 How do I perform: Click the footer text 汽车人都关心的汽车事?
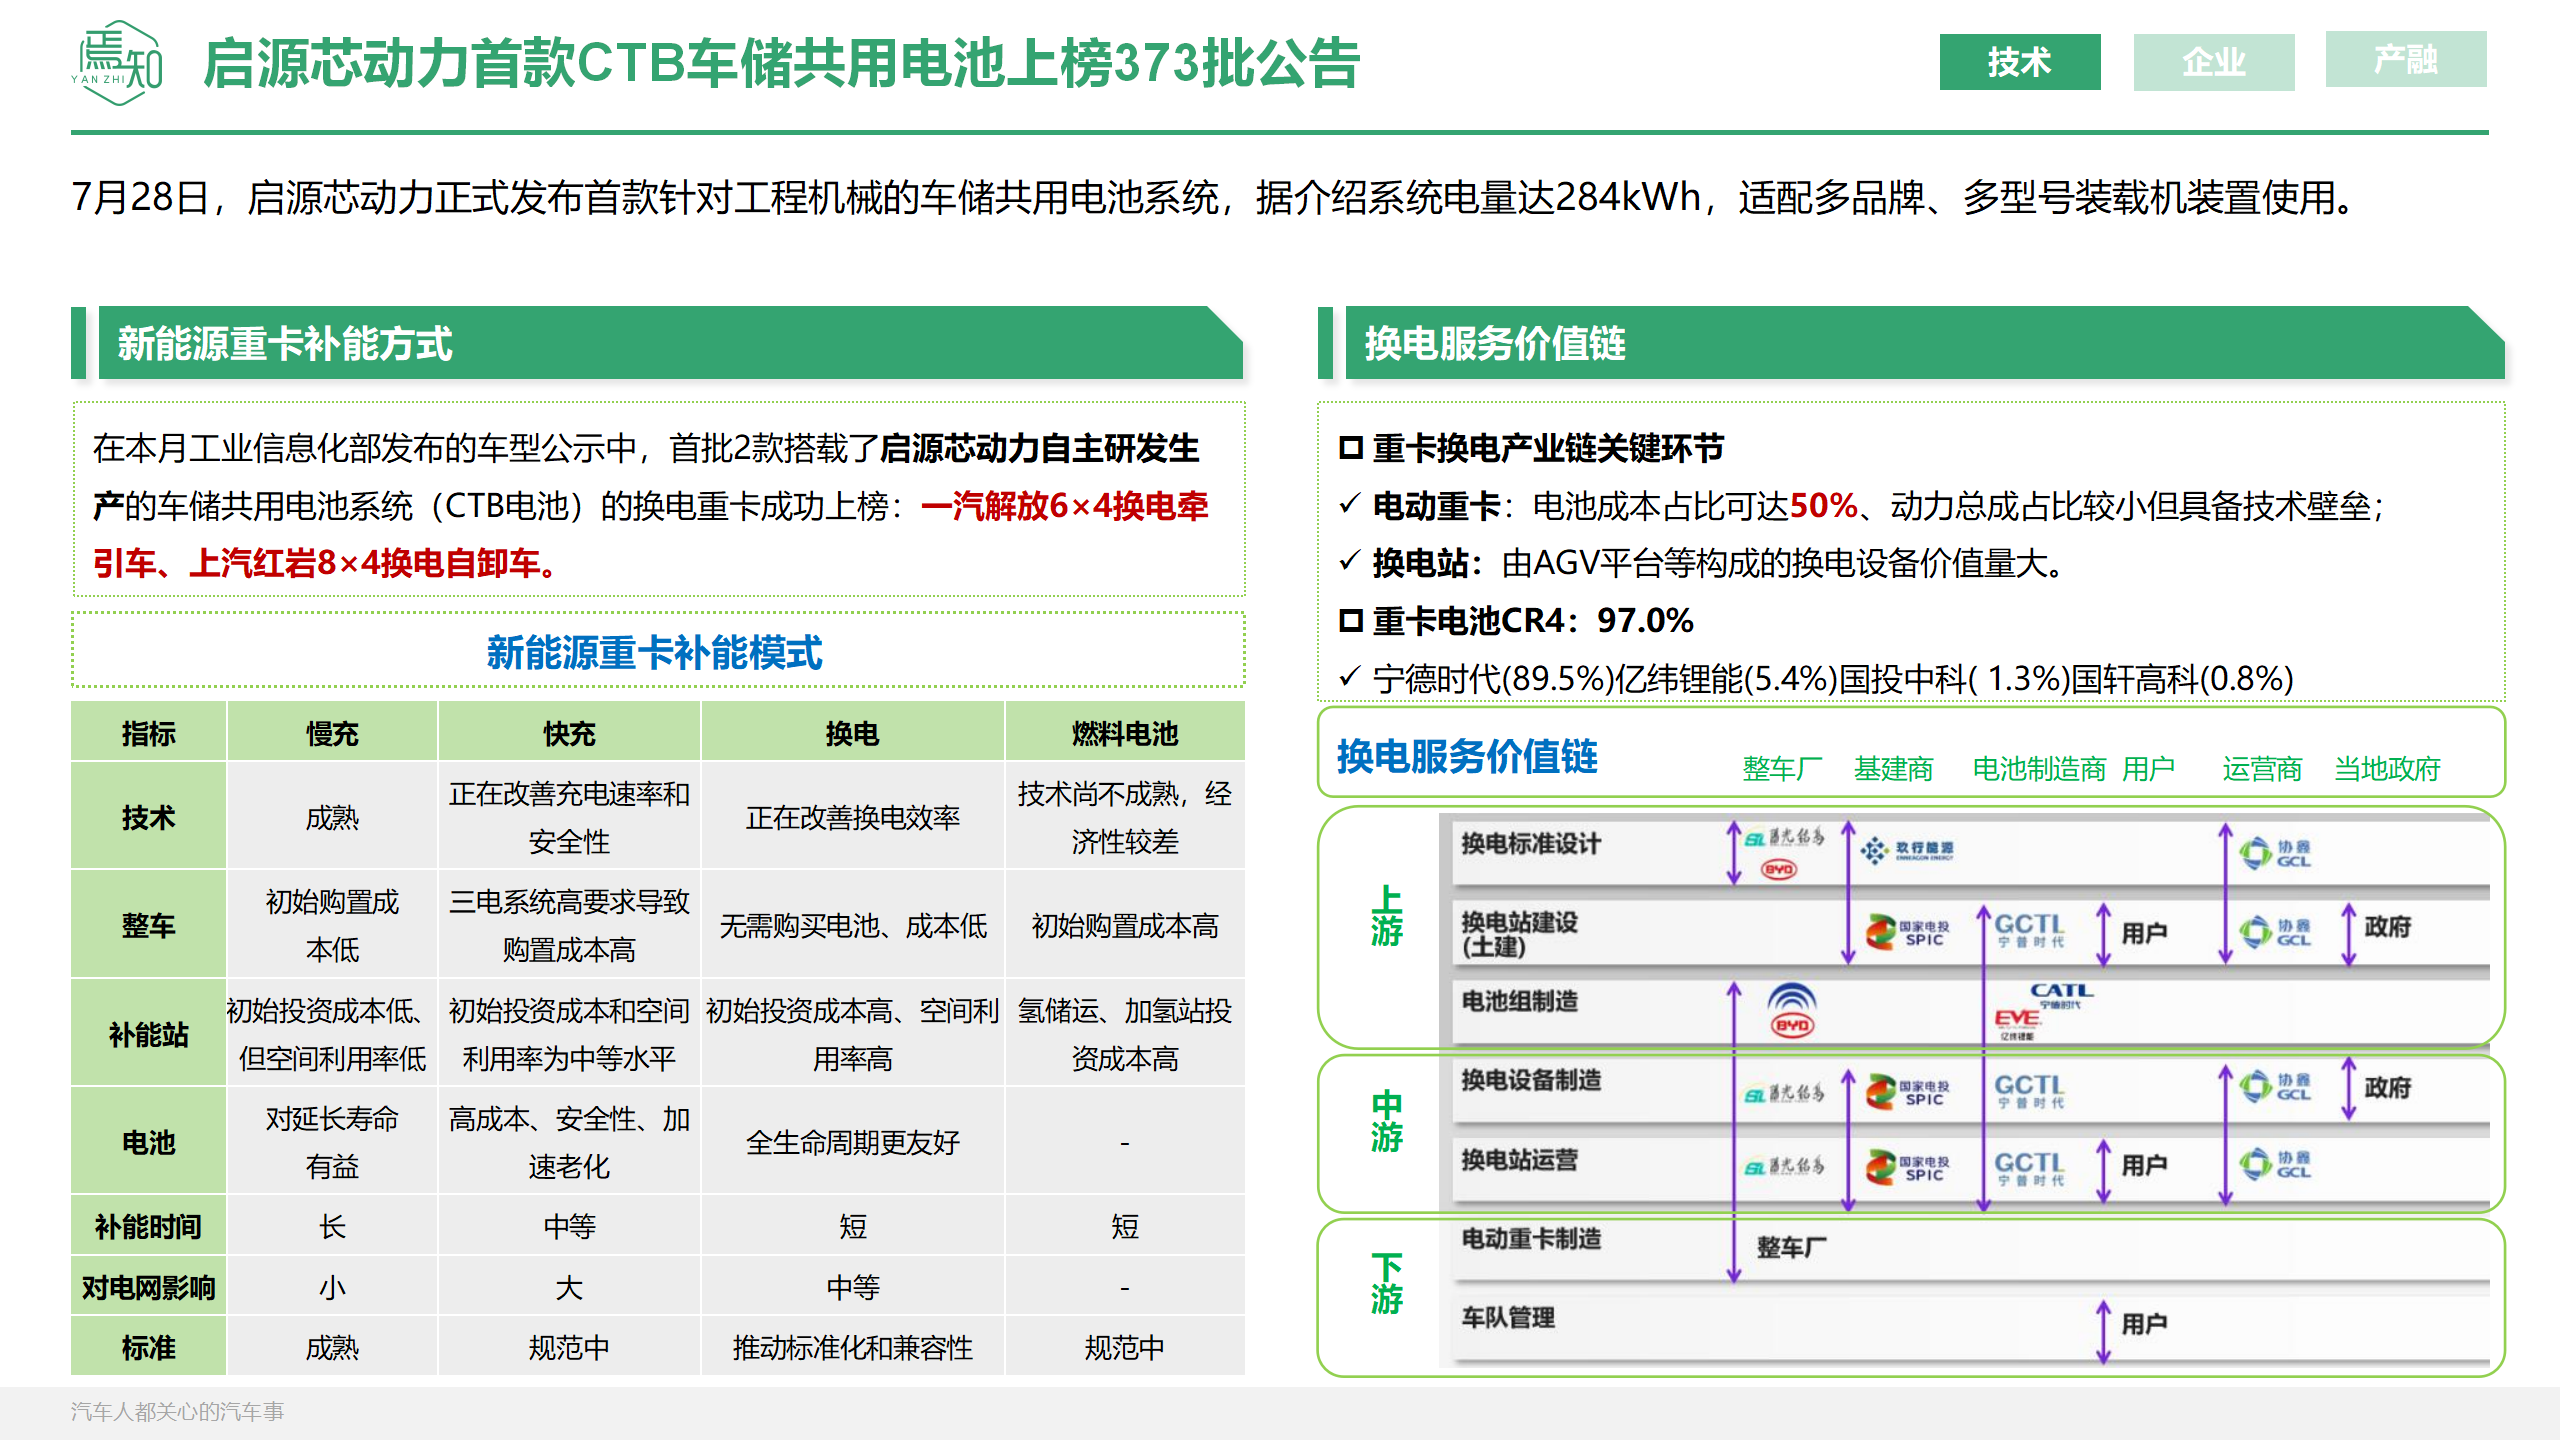[x=177, y=1411]
